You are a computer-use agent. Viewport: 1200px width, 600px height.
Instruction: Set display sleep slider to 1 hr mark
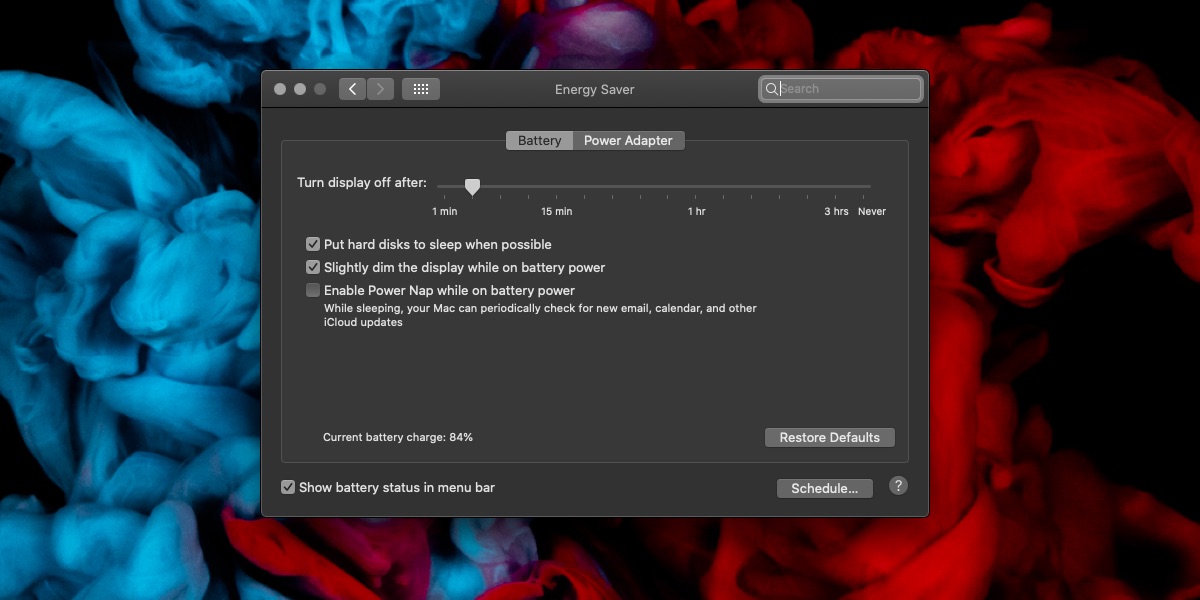coord(697,186)
